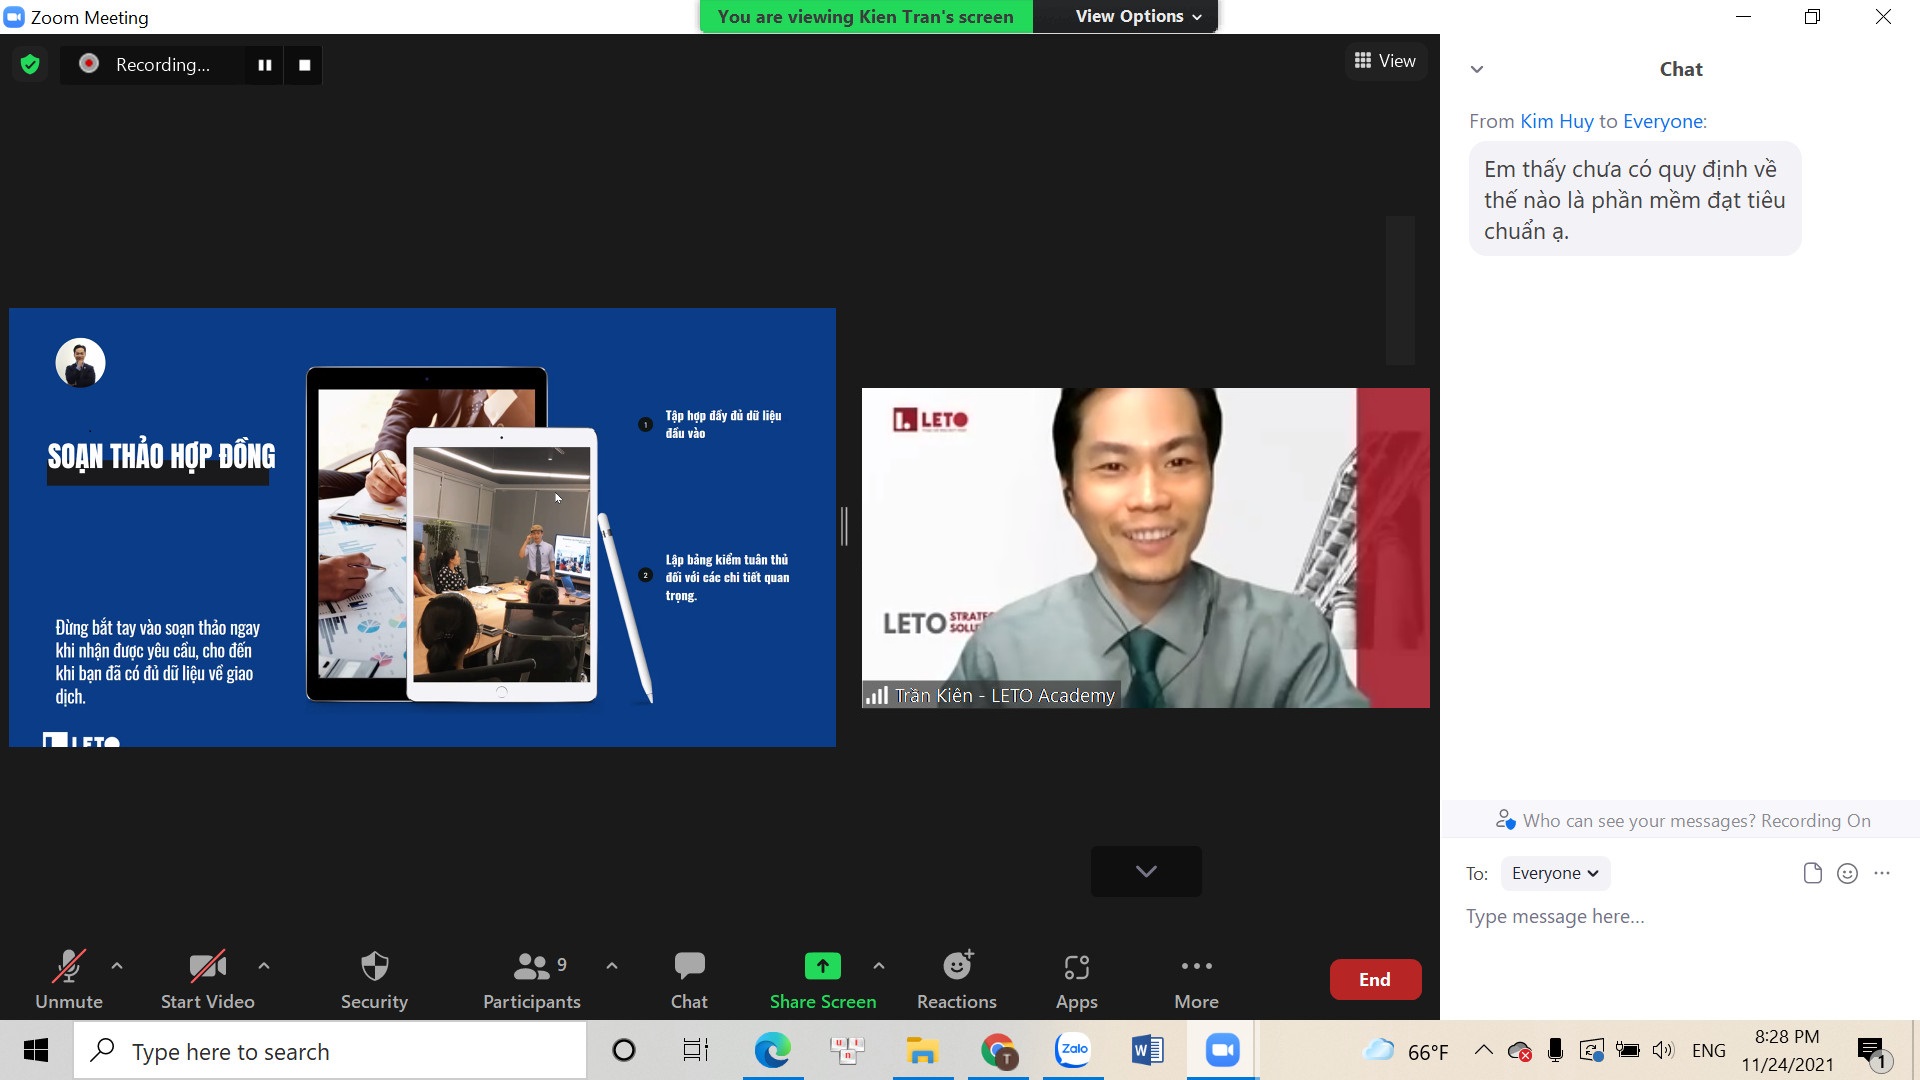The image size is (1920, 1080).
Task: Attach a file in chat
Action: click(x=1812, y=873)
